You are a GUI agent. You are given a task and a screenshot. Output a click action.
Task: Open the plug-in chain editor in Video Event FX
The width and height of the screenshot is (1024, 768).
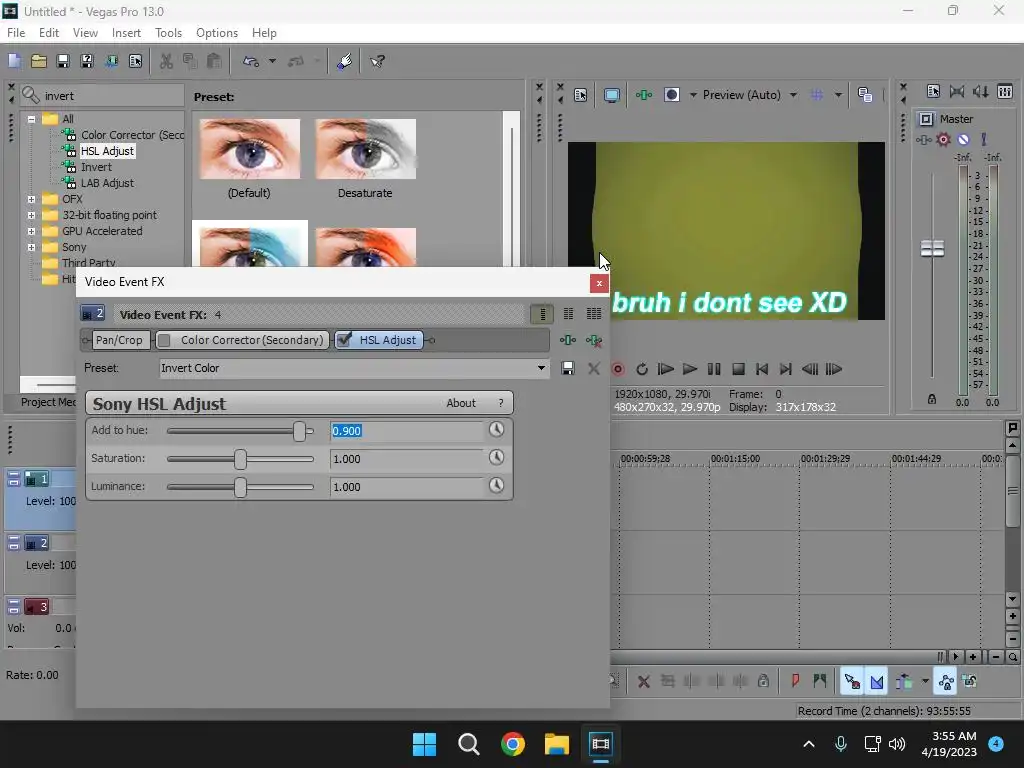568,340
